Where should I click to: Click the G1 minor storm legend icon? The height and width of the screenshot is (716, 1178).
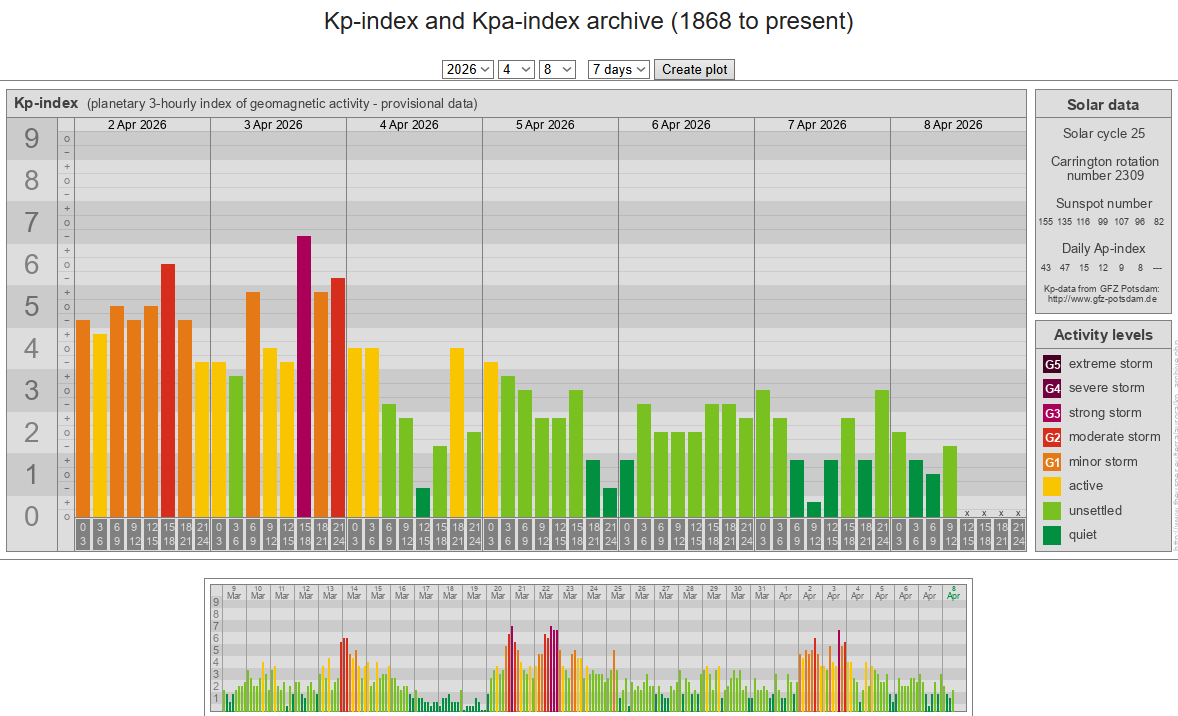point(1052,462)
